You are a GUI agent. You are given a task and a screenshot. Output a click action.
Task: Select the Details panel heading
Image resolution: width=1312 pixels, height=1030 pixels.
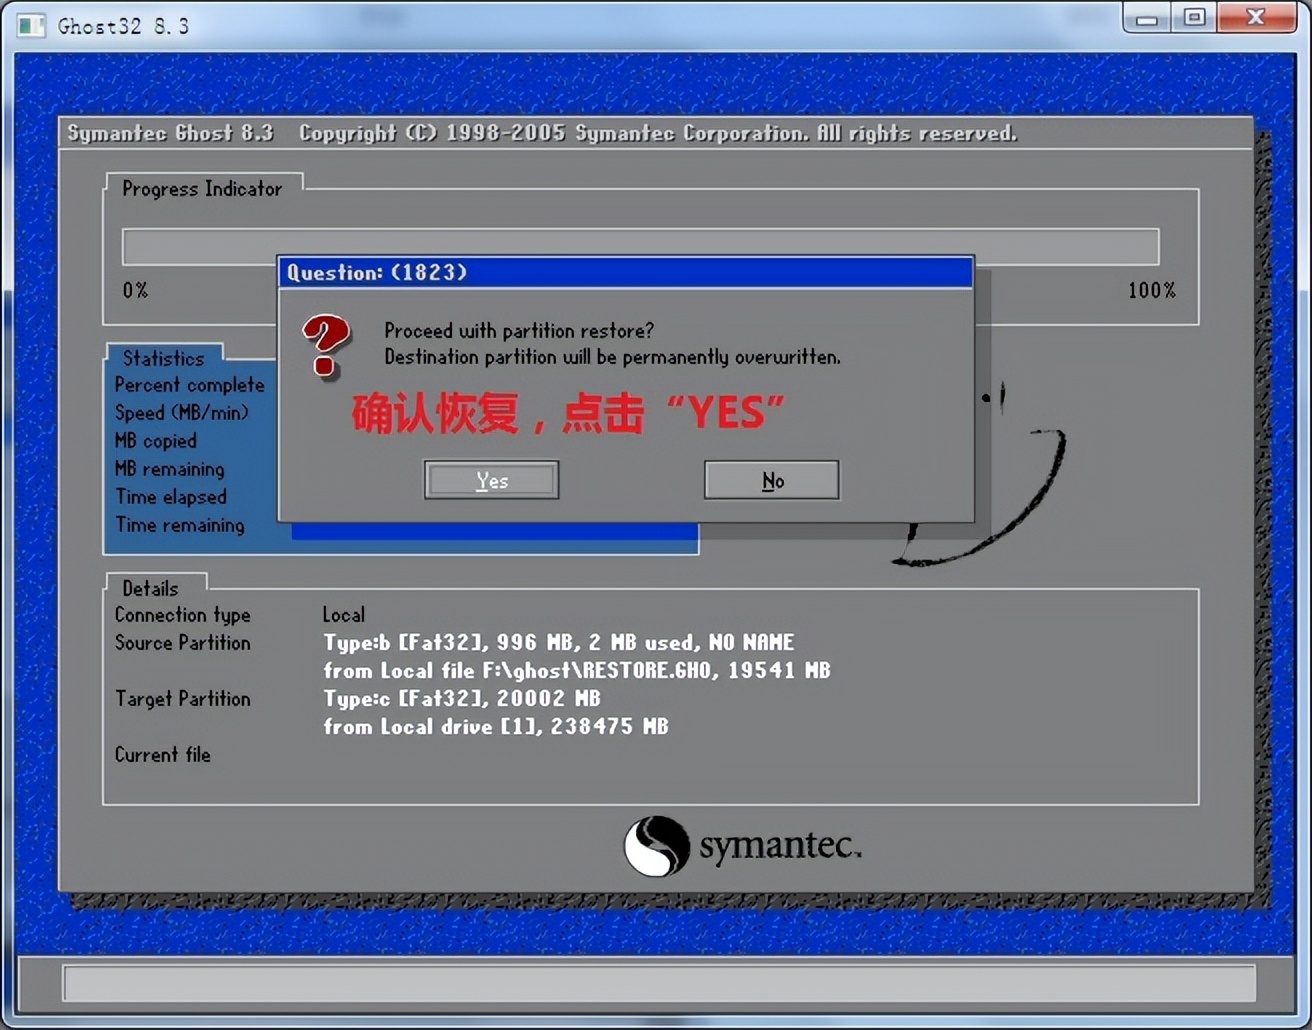150,588
